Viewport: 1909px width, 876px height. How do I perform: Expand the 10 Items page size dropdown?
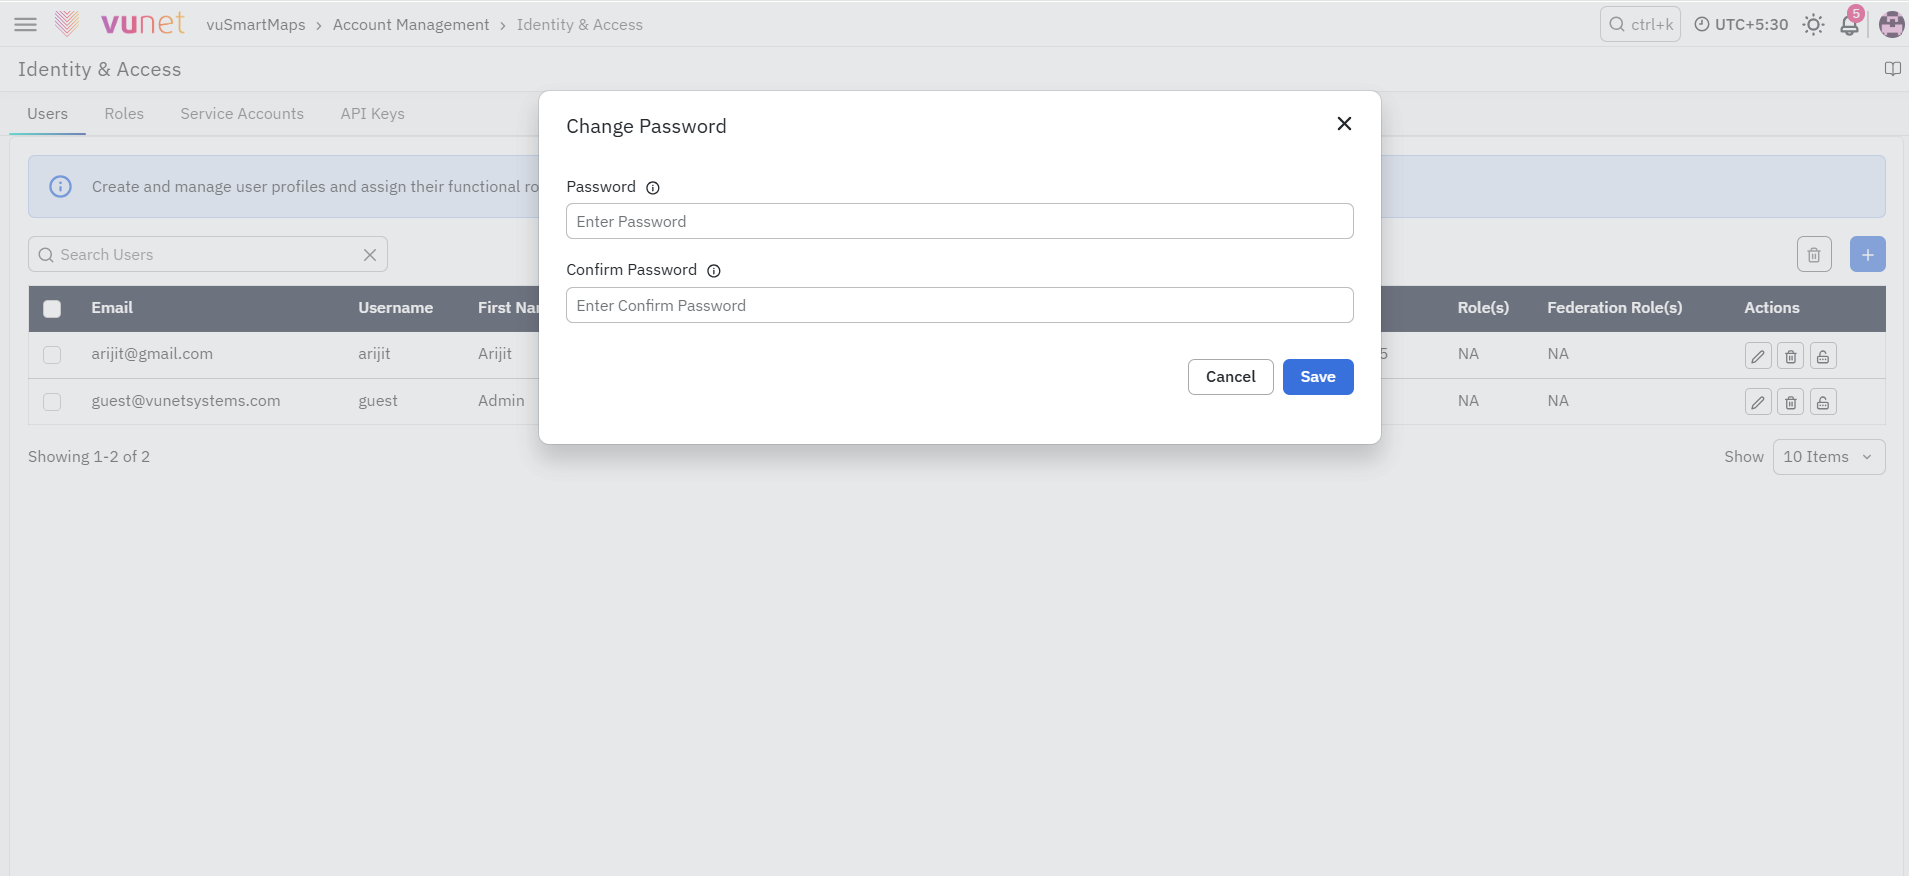tap(1828, 457)
